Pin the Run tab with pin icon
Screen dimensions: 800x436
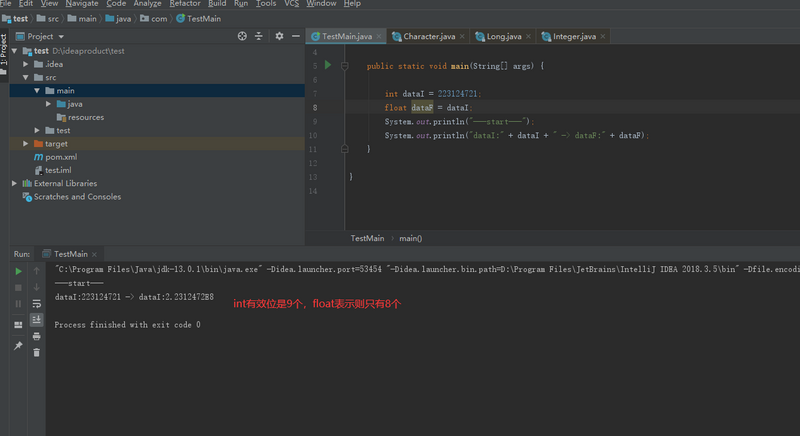pos(18,345)
